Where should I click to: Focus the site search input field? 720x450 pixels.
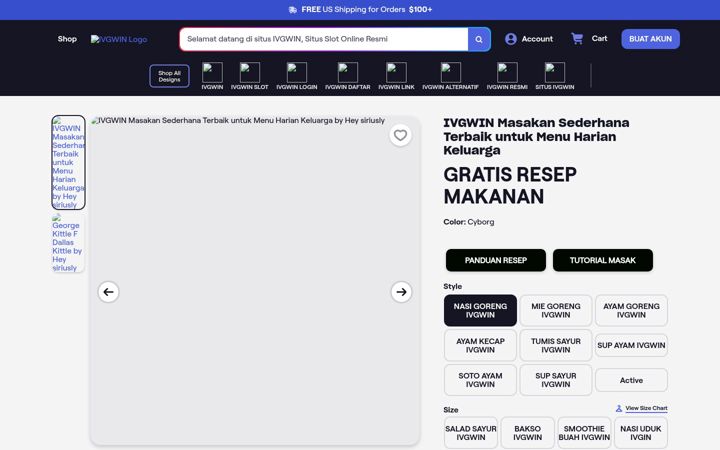pyautogui.click(x=324, y=39)
